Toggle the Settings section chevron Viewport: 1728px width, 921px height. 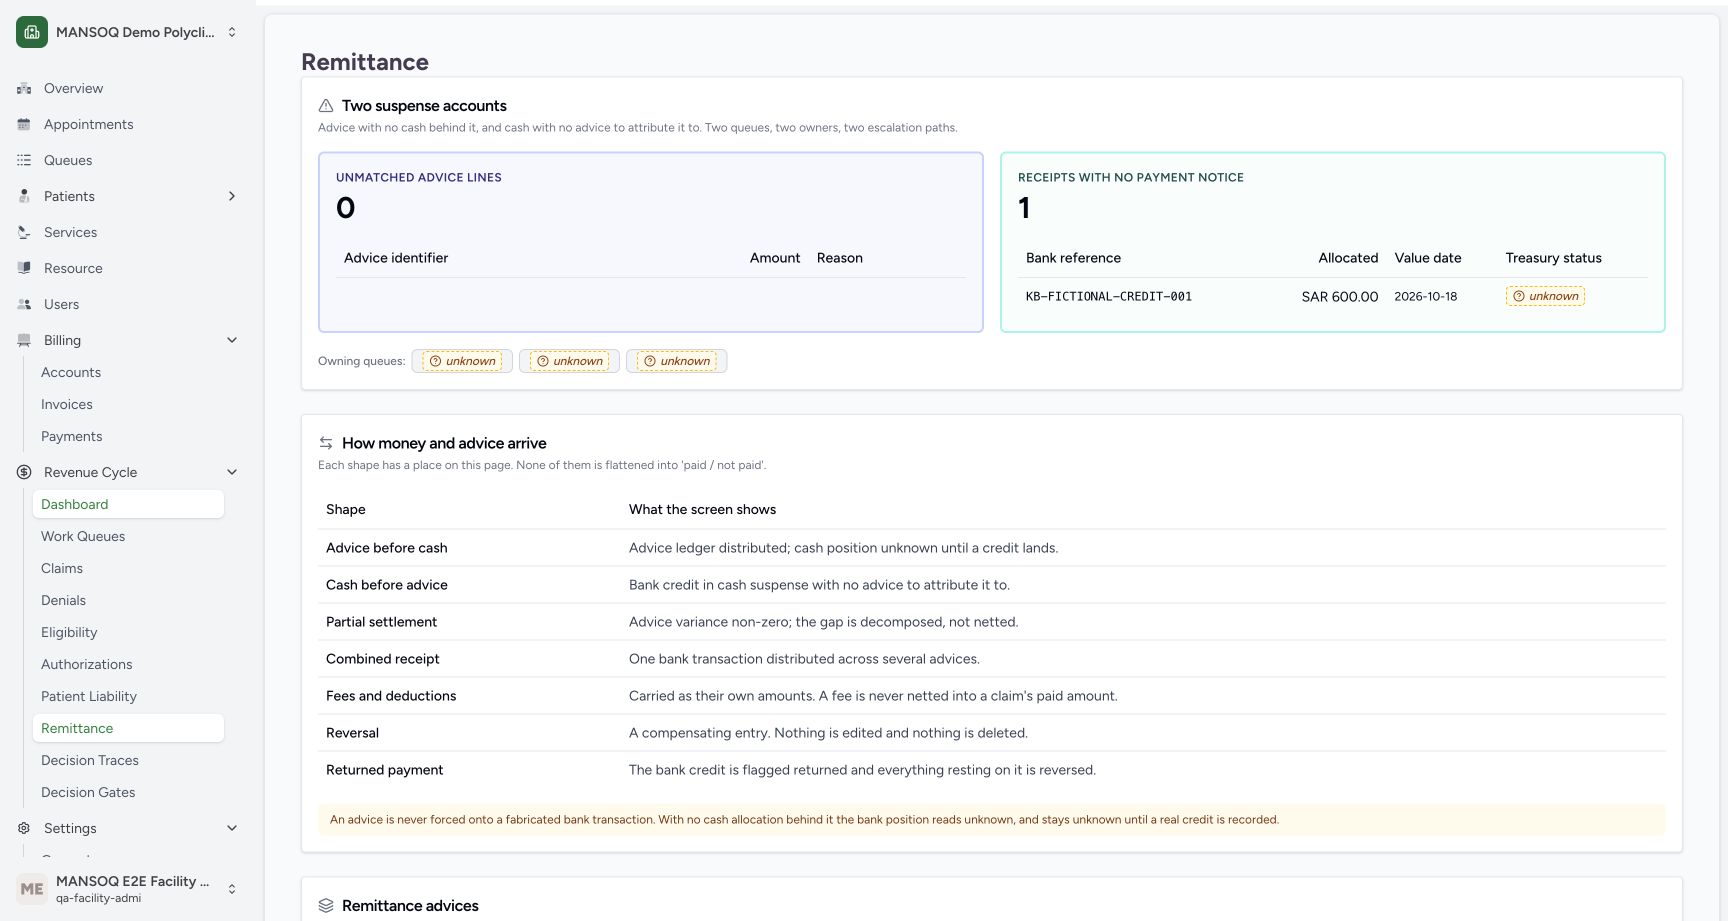pyautogui.click(x=232, y=828)
